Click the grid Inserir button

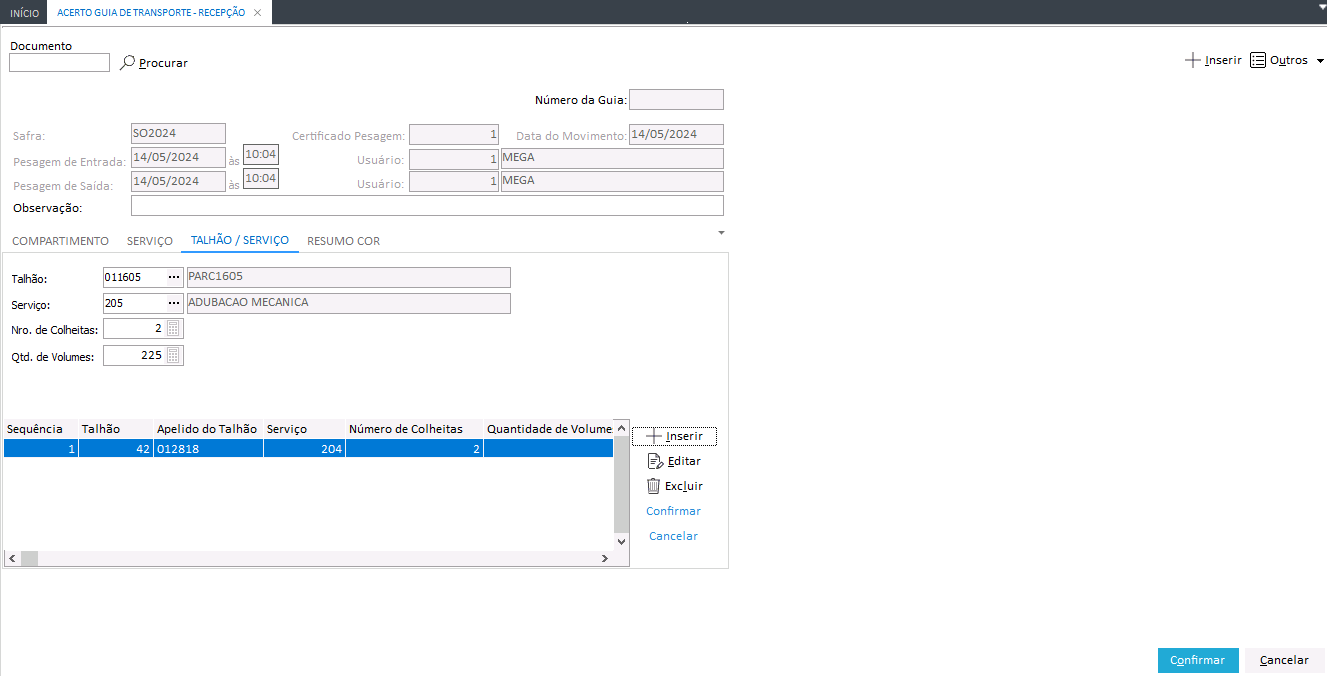674,436
